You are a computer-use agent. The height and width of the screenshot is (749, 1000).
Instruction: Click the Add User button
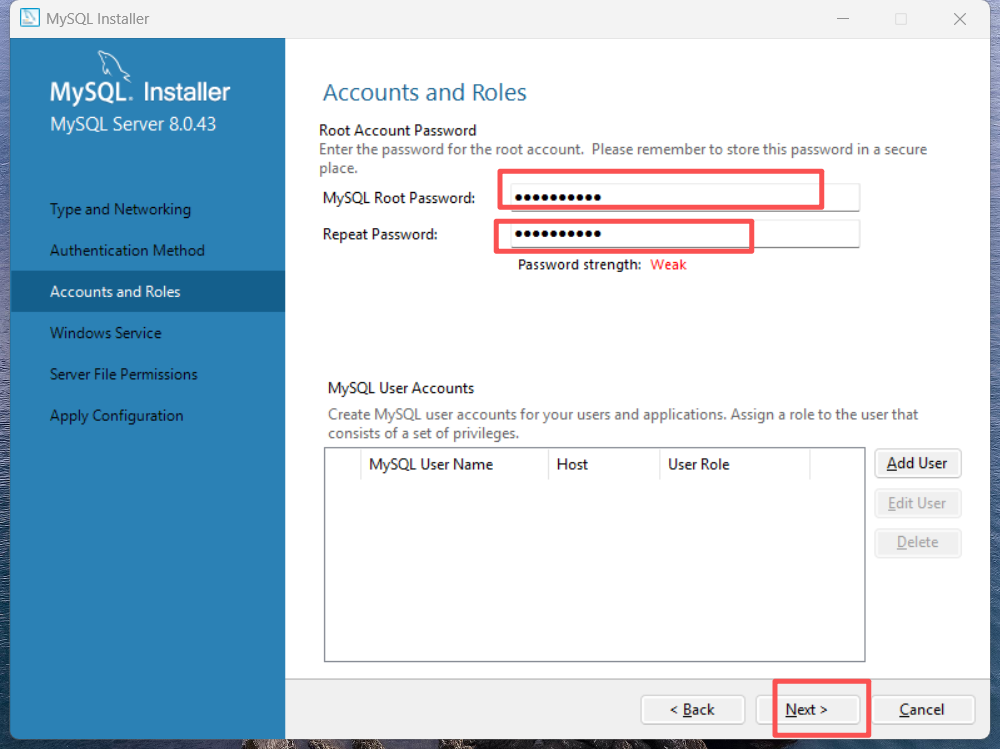[x=917, y=463]
